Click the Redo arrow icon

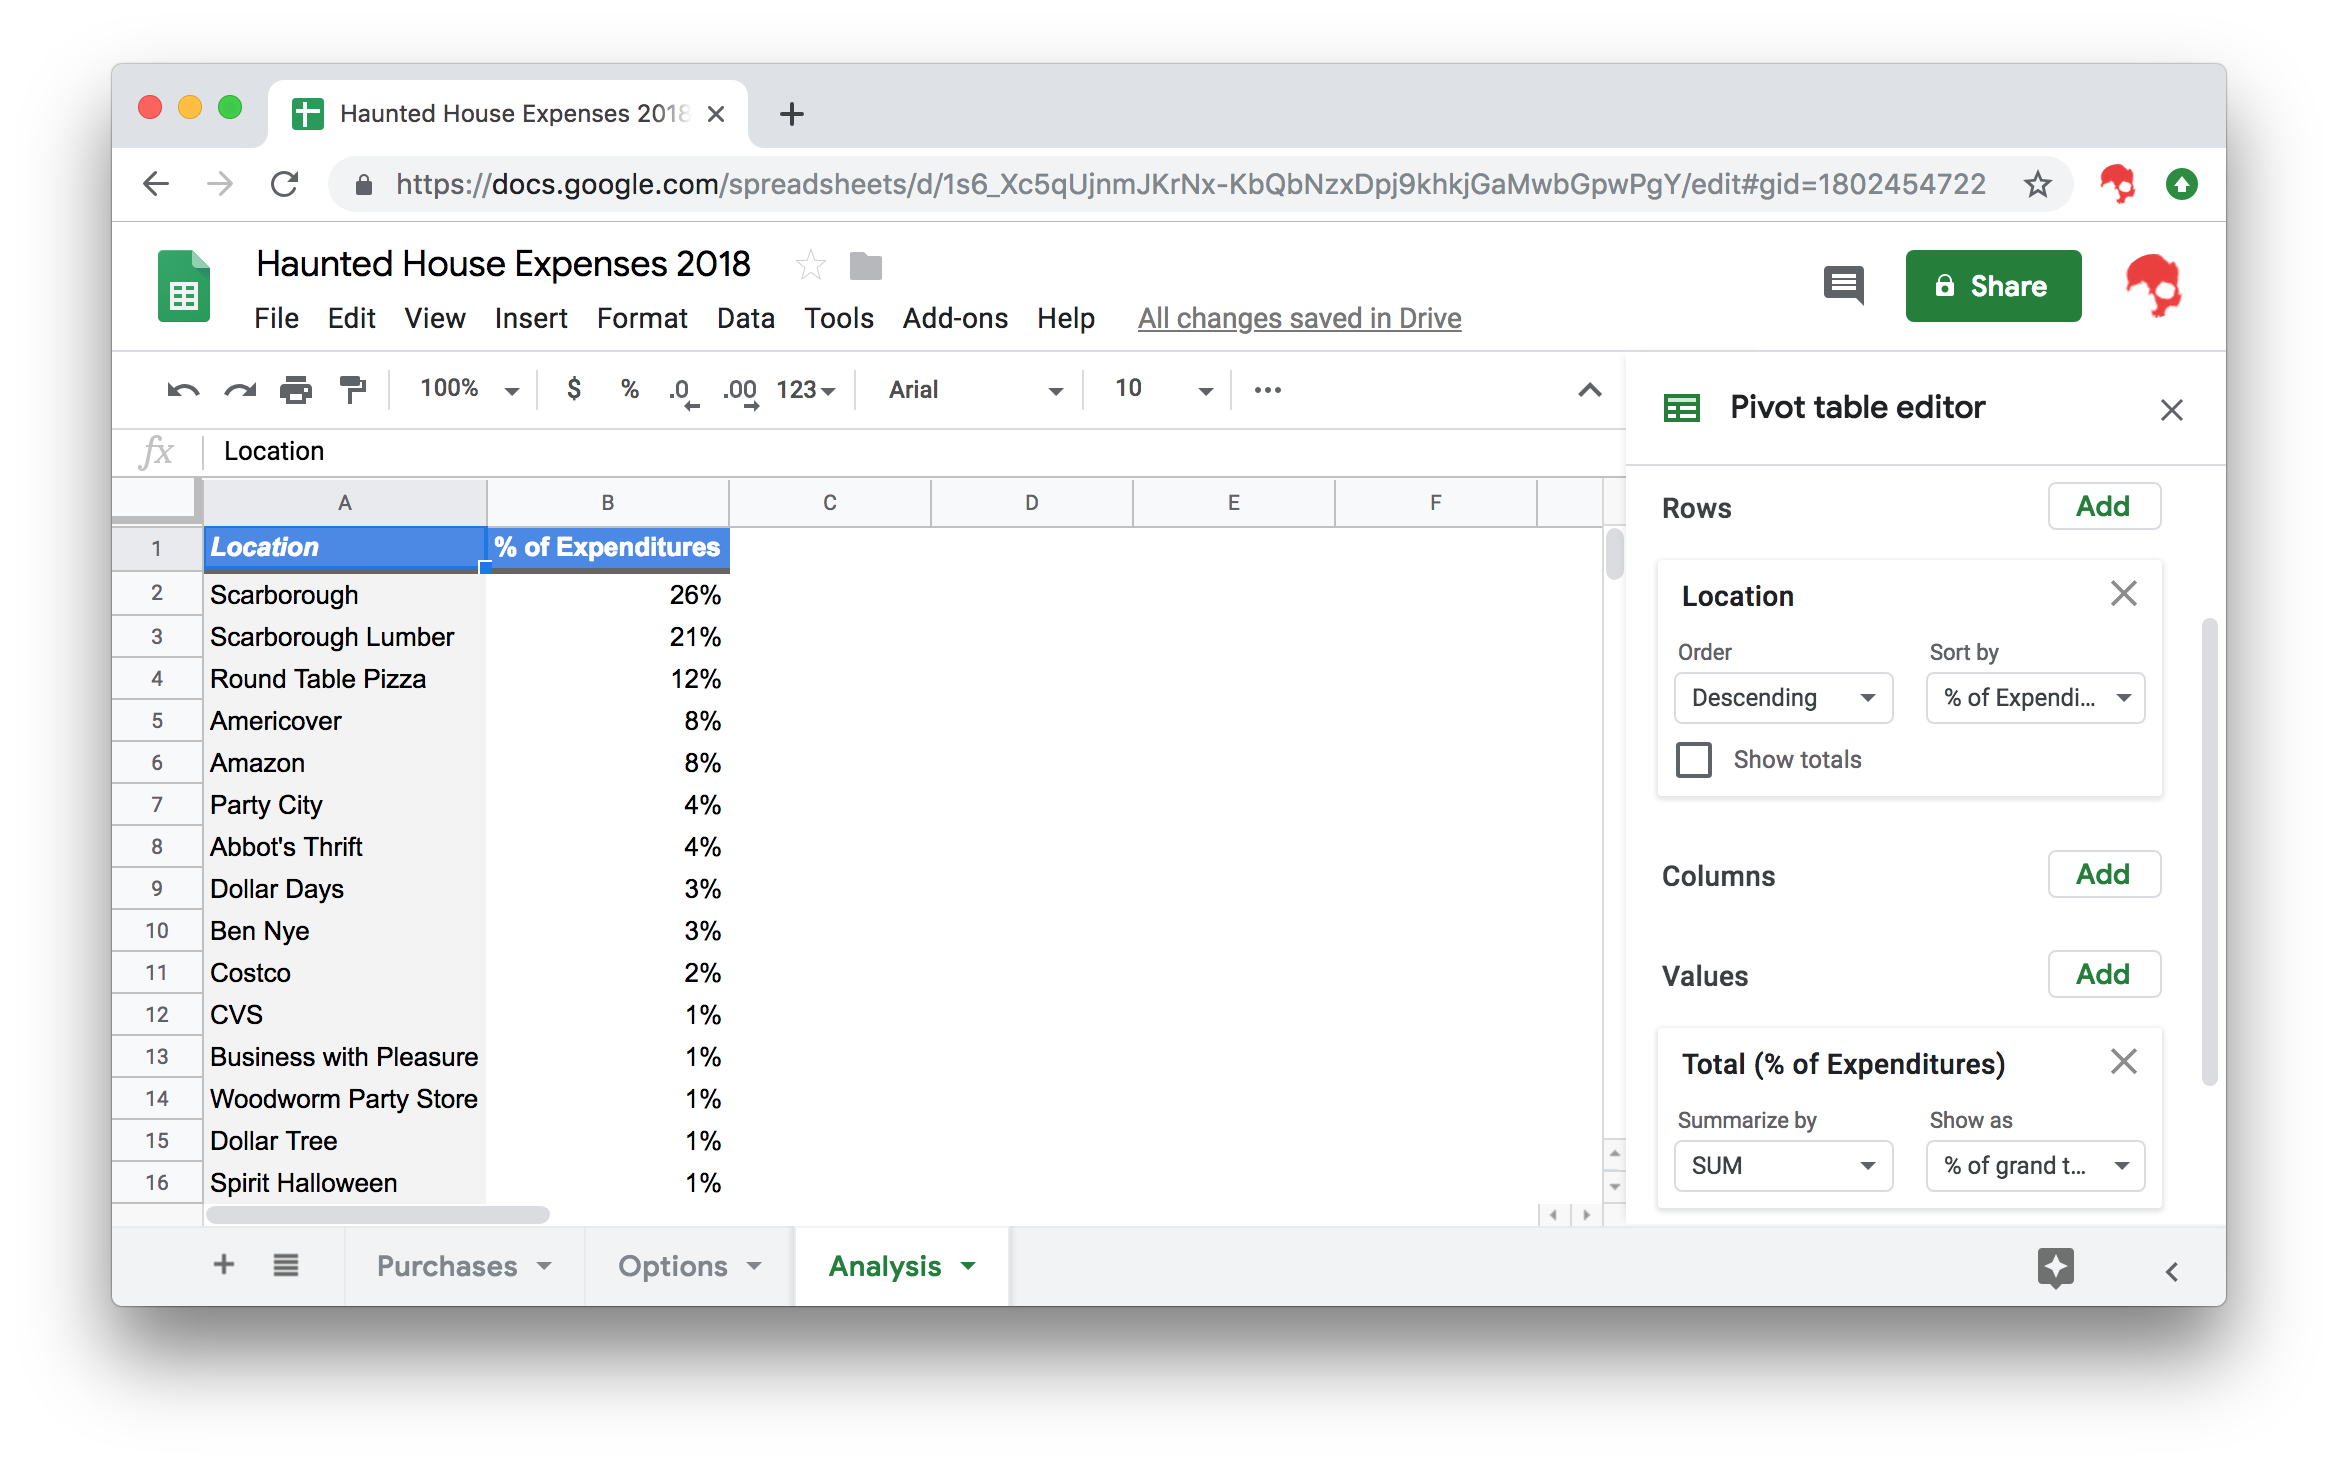pyautogui.click(x=240, y=390)
